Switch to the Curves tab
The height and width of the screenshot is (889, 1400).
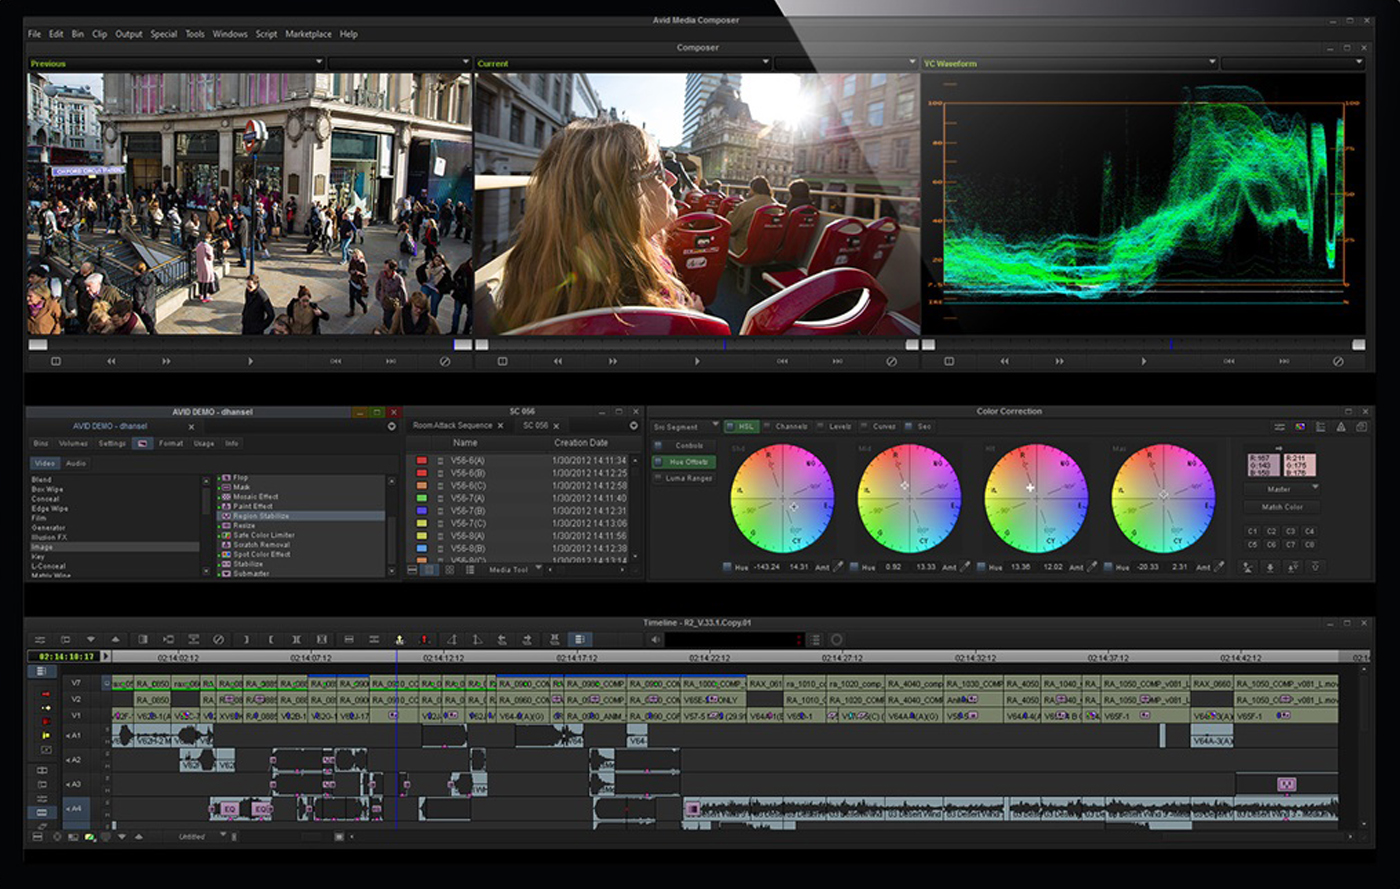(x=884, y=426)
